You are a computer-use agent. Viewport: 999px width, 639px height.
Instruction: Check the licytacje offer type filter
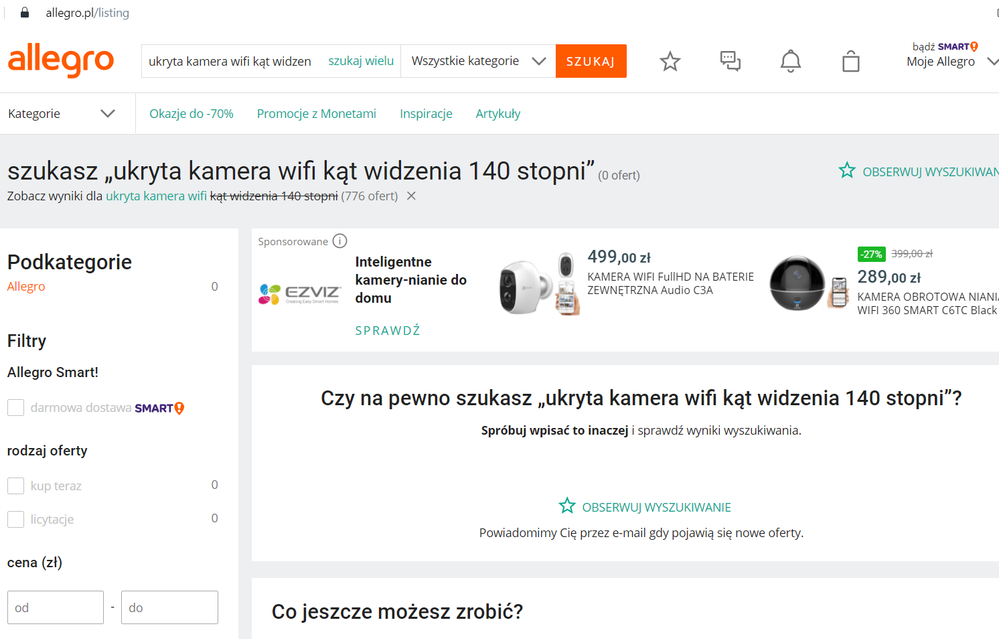coord(15,518)
